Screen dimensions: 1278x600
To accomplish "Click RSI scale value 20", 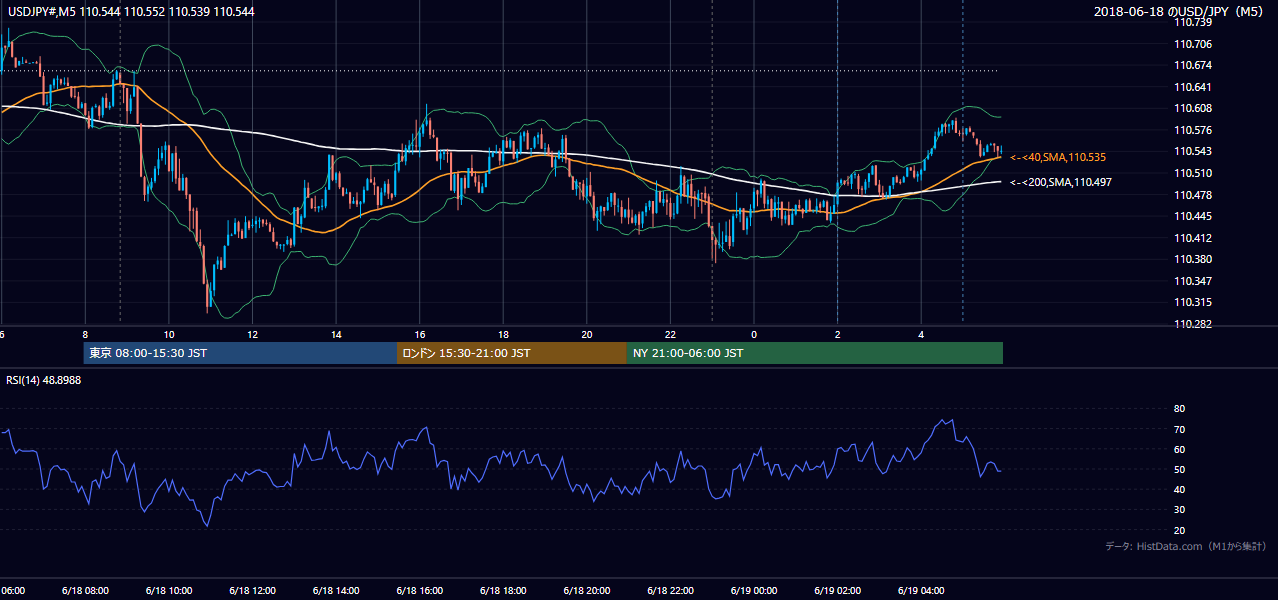I will 1179,530.
